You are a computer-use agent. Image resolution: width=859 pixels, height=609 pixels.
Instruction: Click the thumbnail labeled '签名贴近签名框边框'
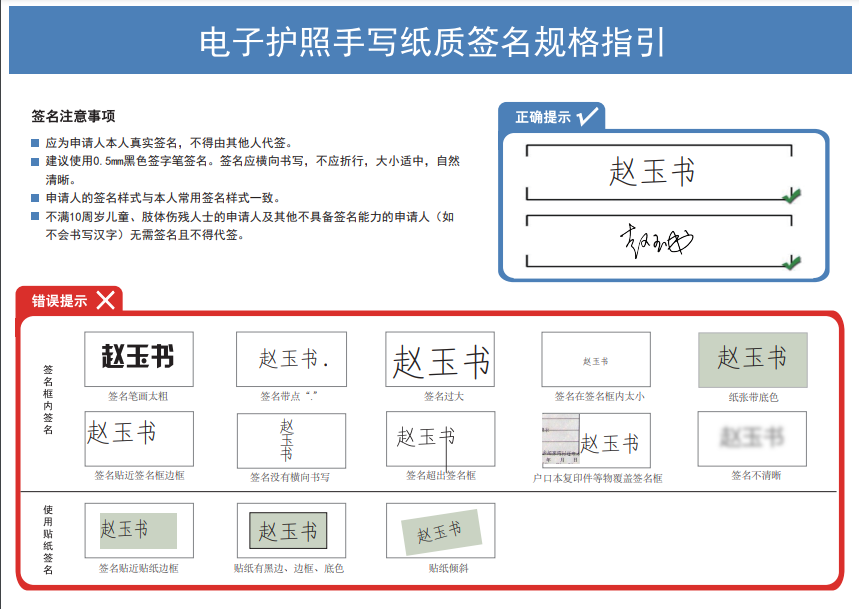[139, 439]
